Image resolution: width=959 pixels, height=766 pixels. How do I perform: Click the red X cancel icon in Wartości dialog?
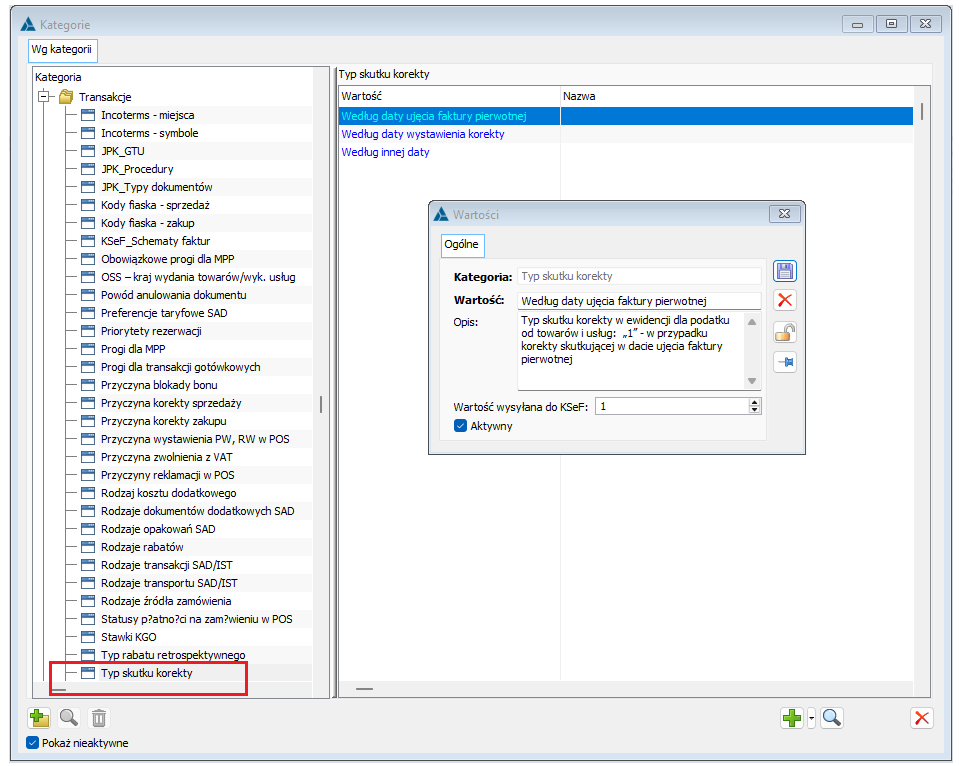[x=784, y=300]
